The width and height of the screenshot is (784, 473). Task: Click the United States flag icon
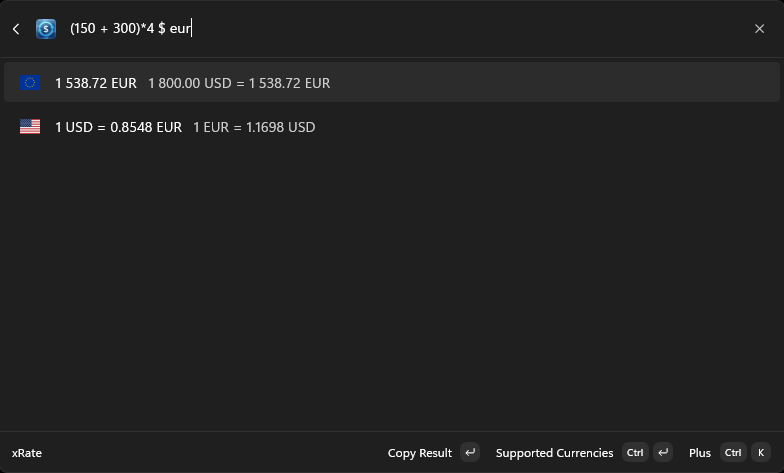[x=30, y=126]
